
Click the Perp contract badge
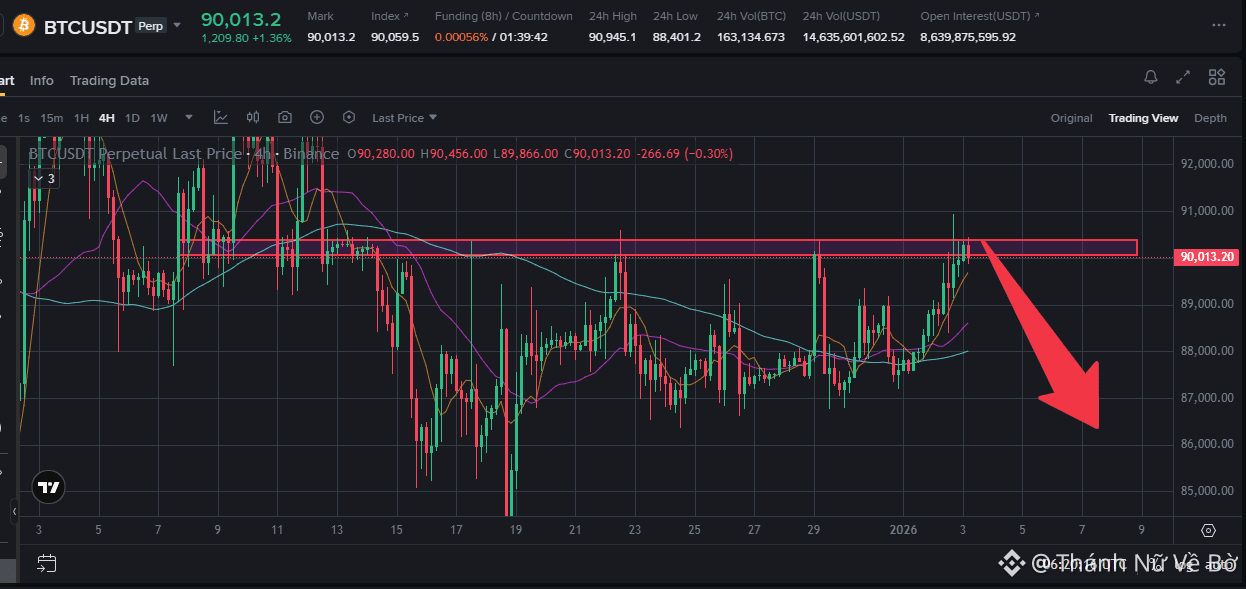pyautogui.click(x=150, y=26)
